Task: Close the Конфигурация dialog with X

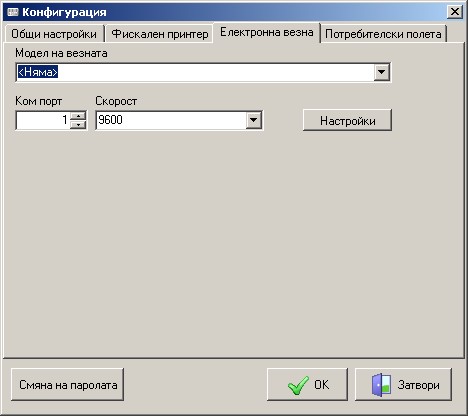Action: click(x=455, y=12)
